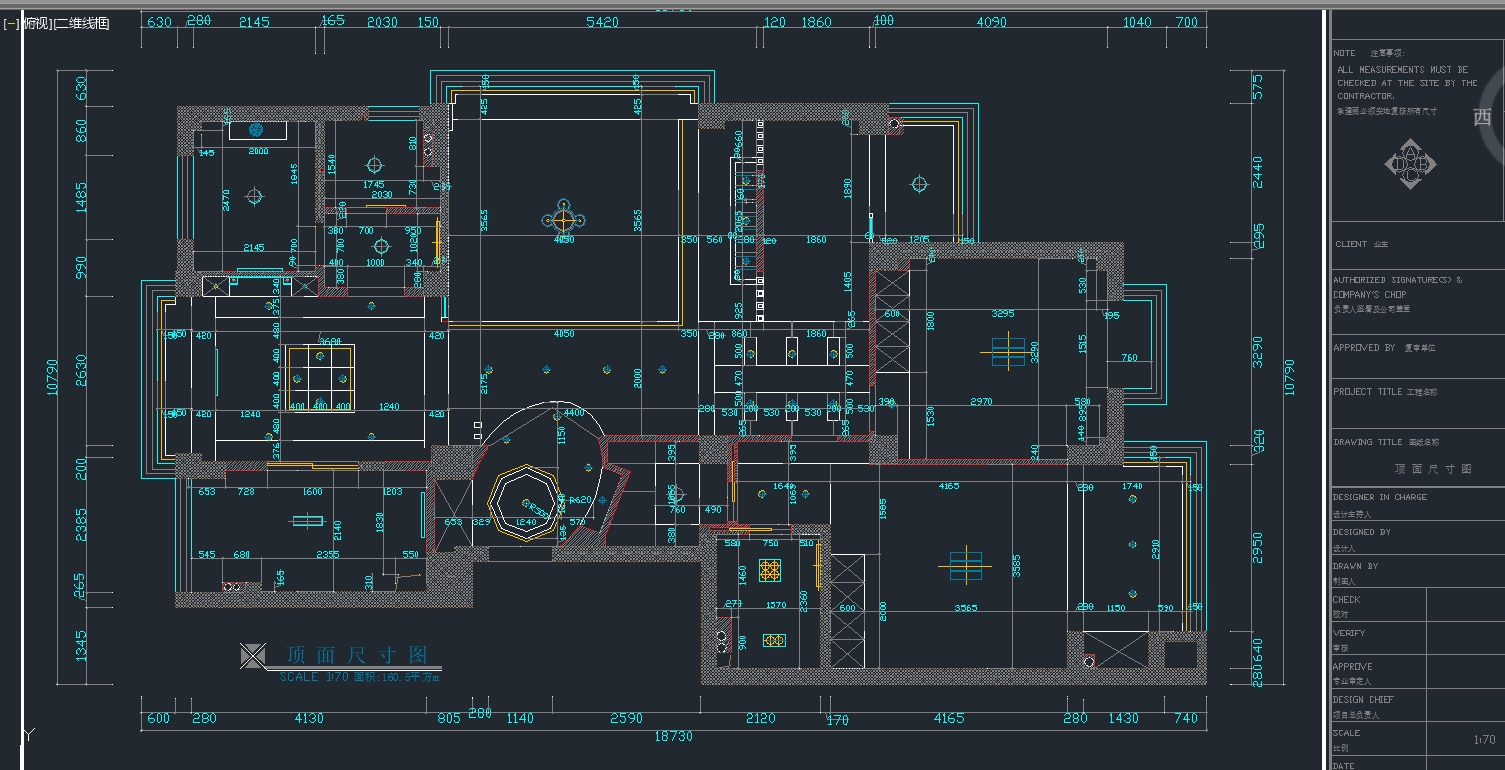Select the vertical dimension 2950

coord(1258,549)
